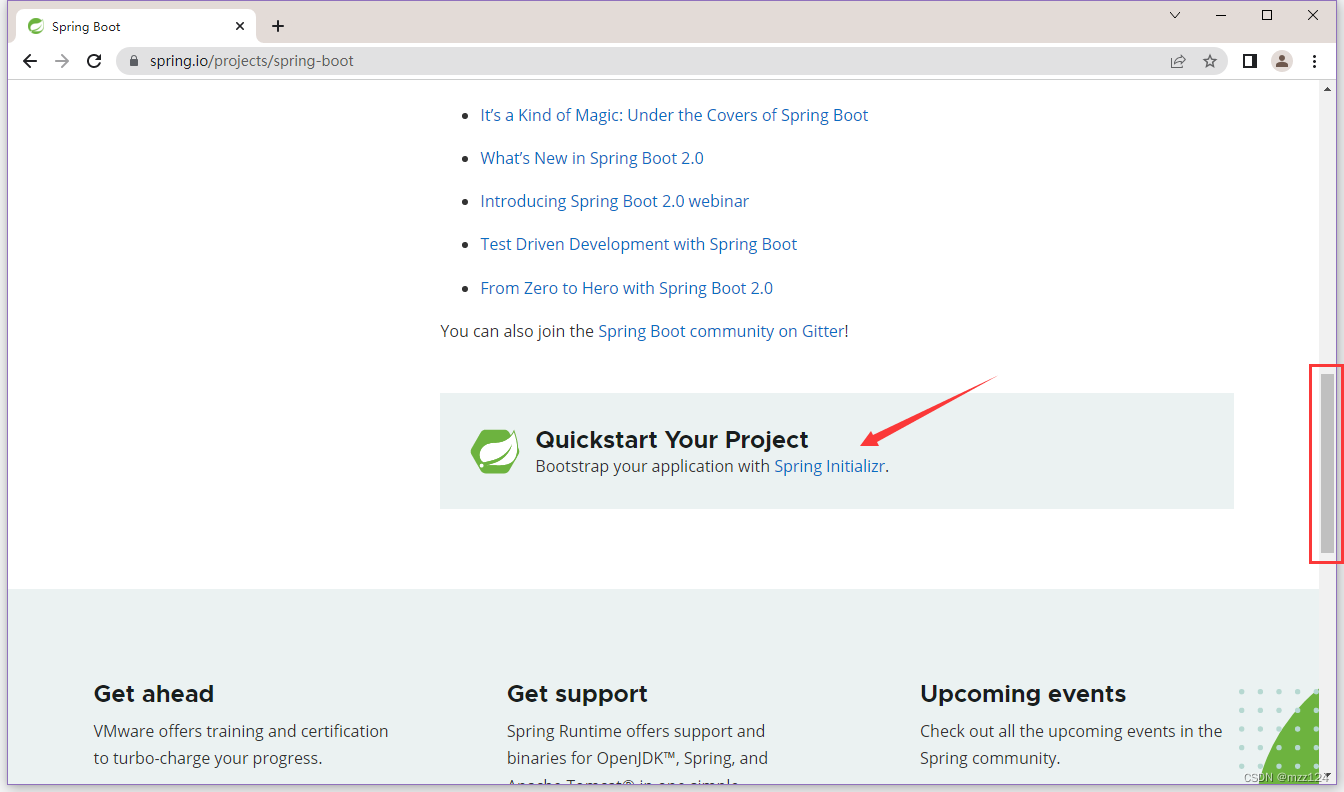Image resolution: width=1344 pixels, height=792 pixels.
Task: Open the browser side panel
Action: pyautogui.click(x=1249, y=61)
